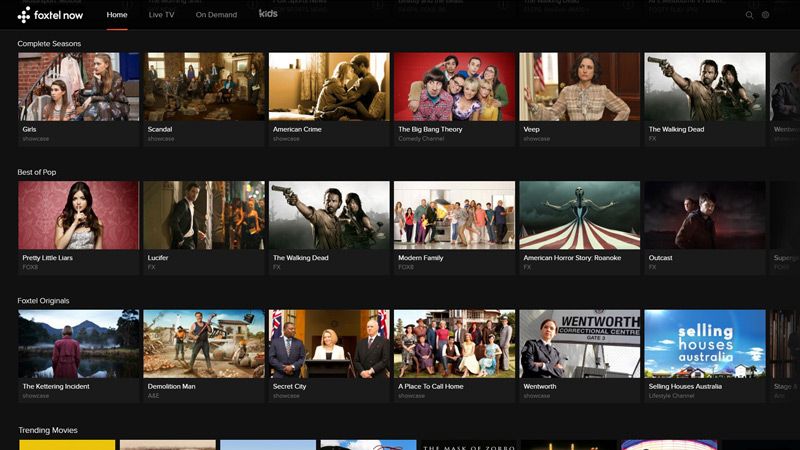Click The Kettering Incident title text
This screenshot has width=800, height=450.
click(x=56, y=387)
